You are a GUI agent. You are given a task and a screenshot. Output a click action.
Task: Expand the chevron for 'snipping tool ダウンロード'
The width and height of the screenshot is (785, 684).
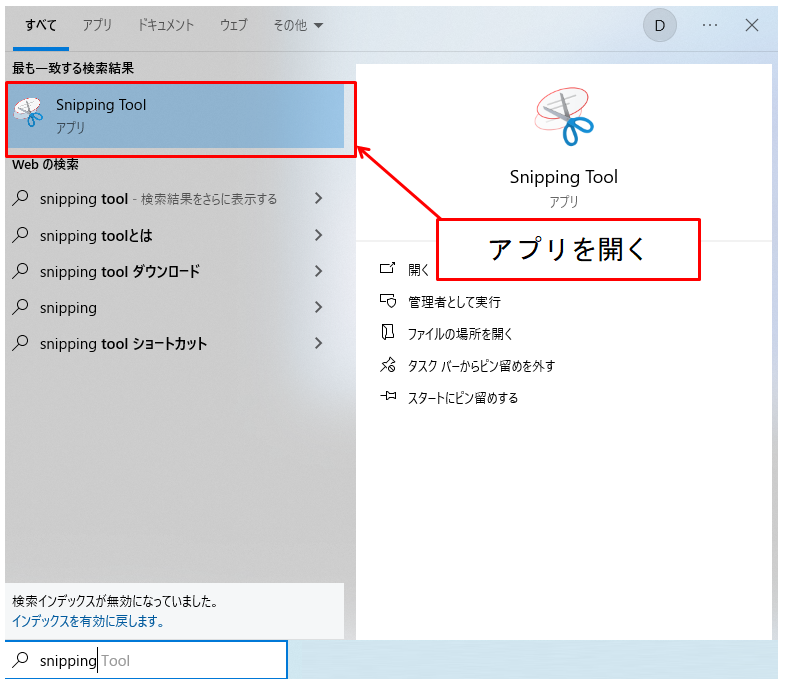(x=318, y=271)
